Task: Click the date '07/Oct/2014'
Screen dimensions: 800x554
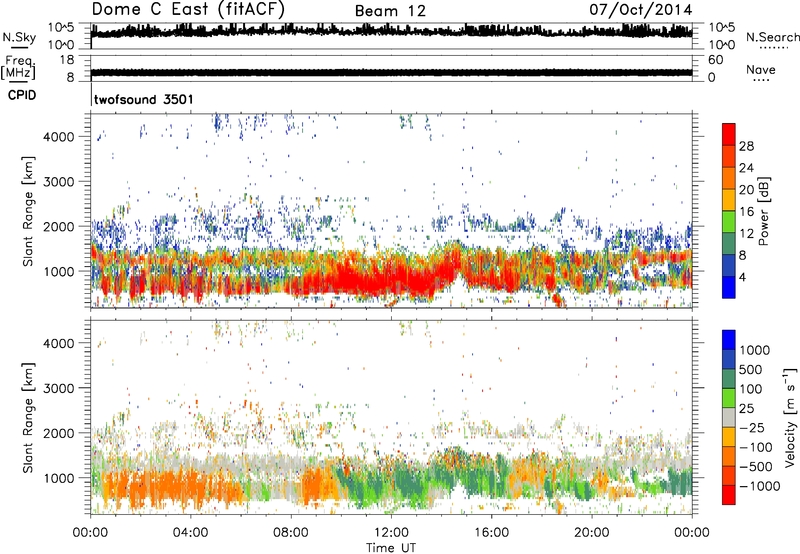Action: (x=641, y=10)
